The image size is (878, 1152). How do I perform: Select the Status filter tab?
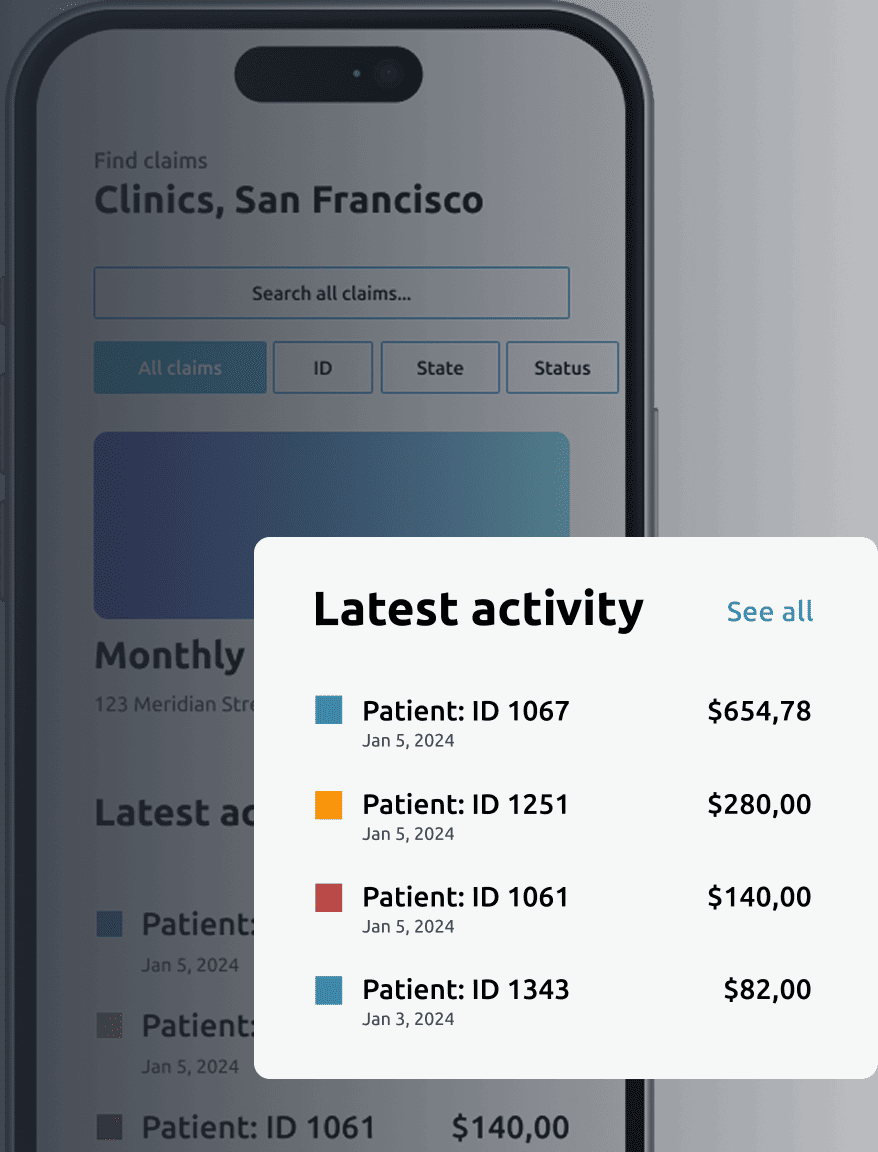[x=562, y=368]
